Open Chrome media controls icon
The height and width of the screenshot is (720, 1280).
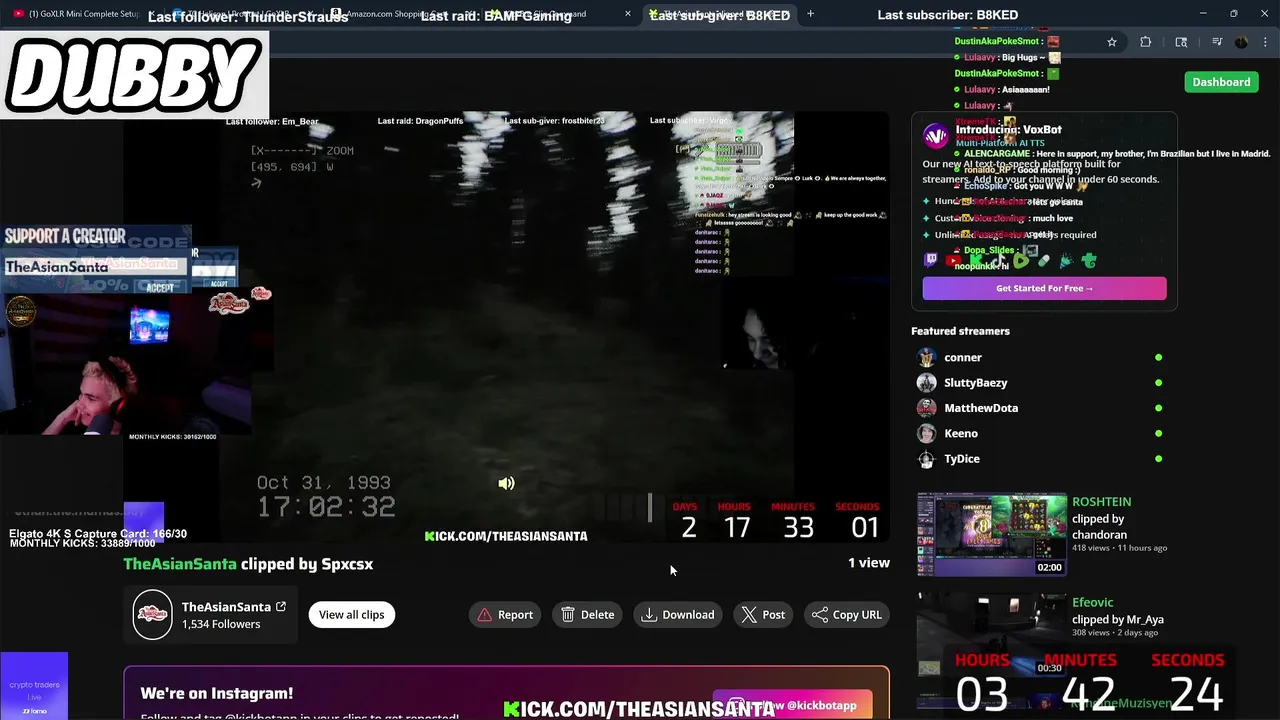point(1216,42)
